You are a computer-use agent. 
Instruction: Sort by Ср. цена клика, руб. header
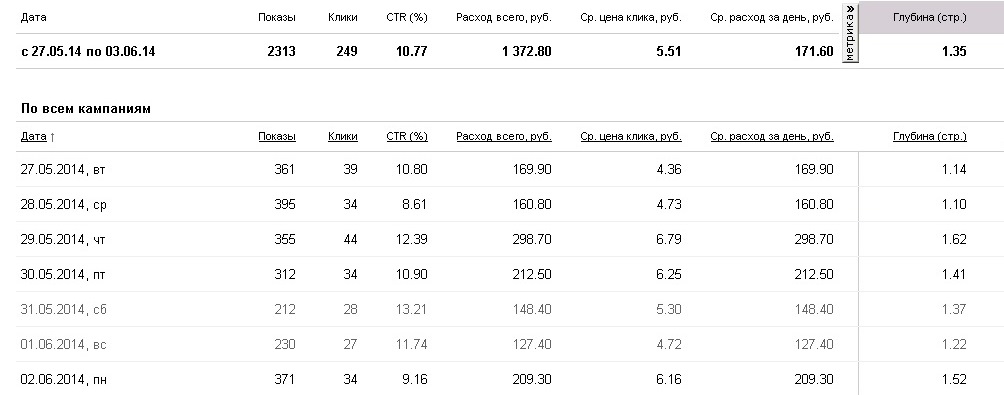[631, 136]
